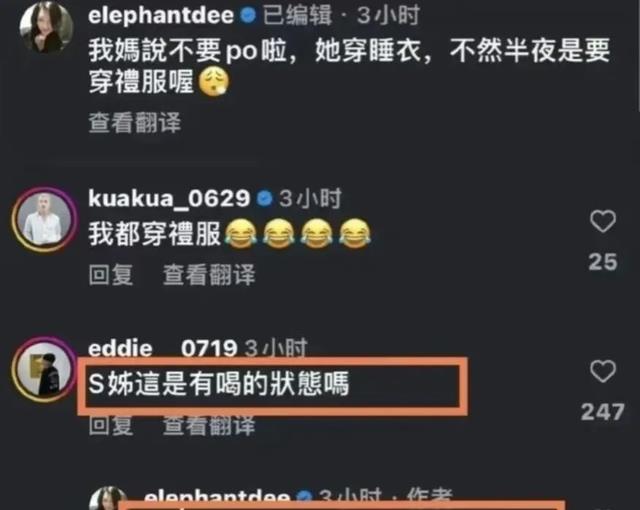Tap the kuakua_0629 username
Screen dimensions: 640x510
[169, 198]
